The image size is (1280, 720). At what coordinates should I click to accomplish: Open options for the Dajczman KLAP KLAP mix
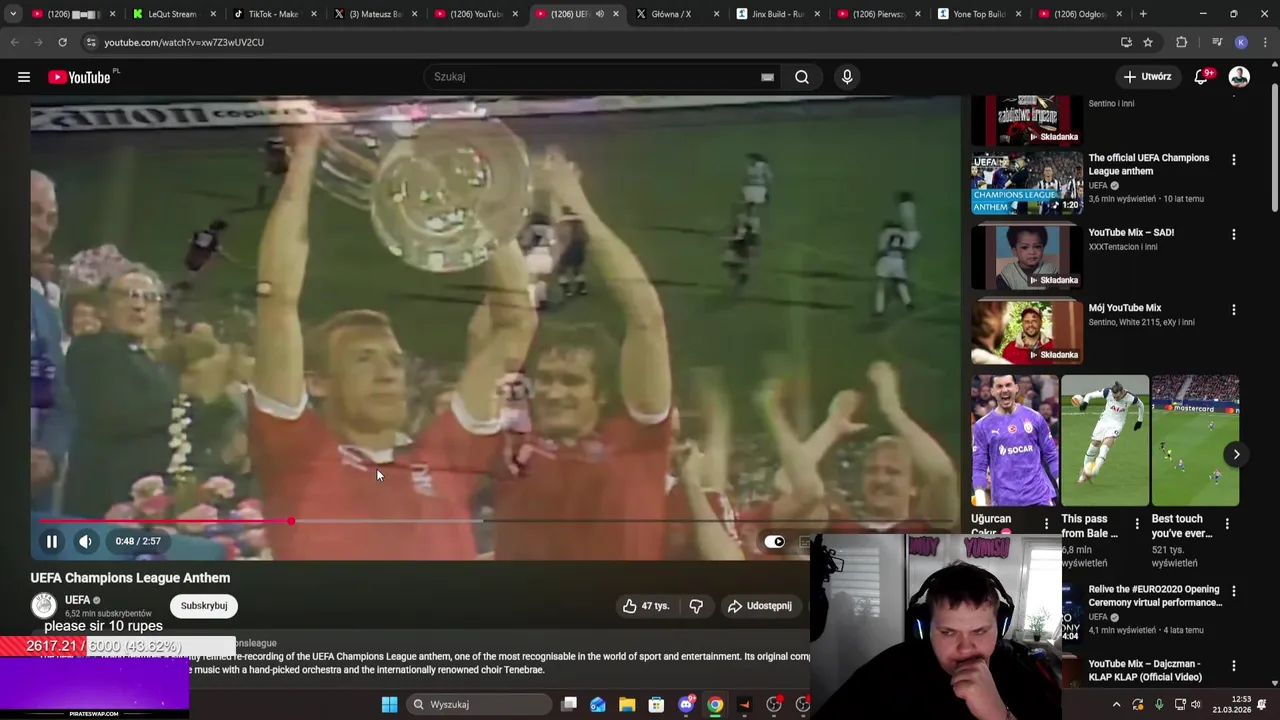click(x=1233, y=666)
